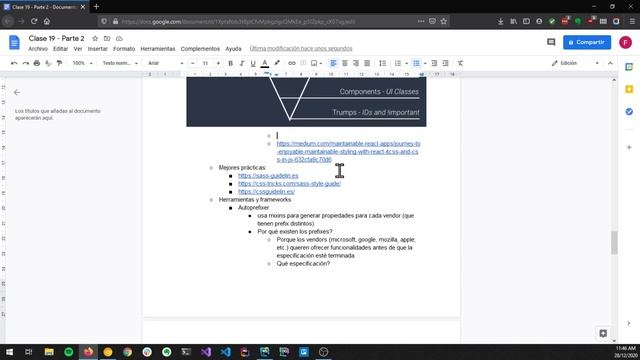This screenshot has height=360, width=640.
Task: Open the Keep side panel
Action: (629, 89)
